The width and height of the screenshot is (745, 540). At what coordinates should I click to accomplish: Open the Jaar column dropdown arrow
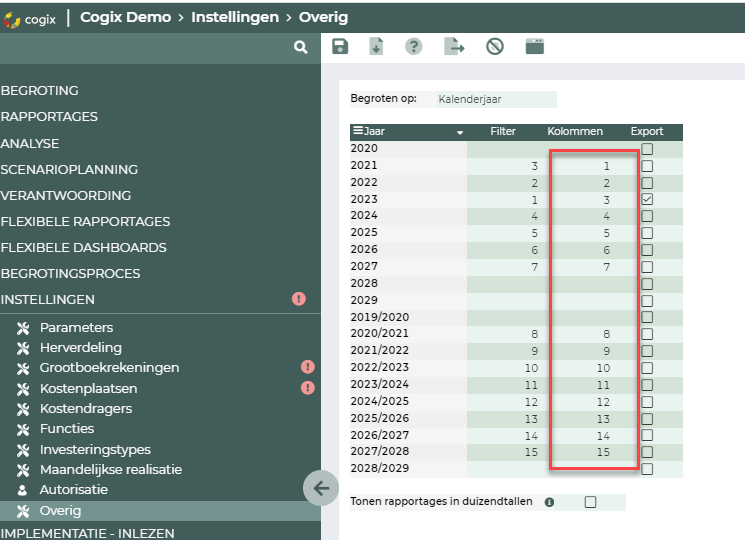pos(460,132)
